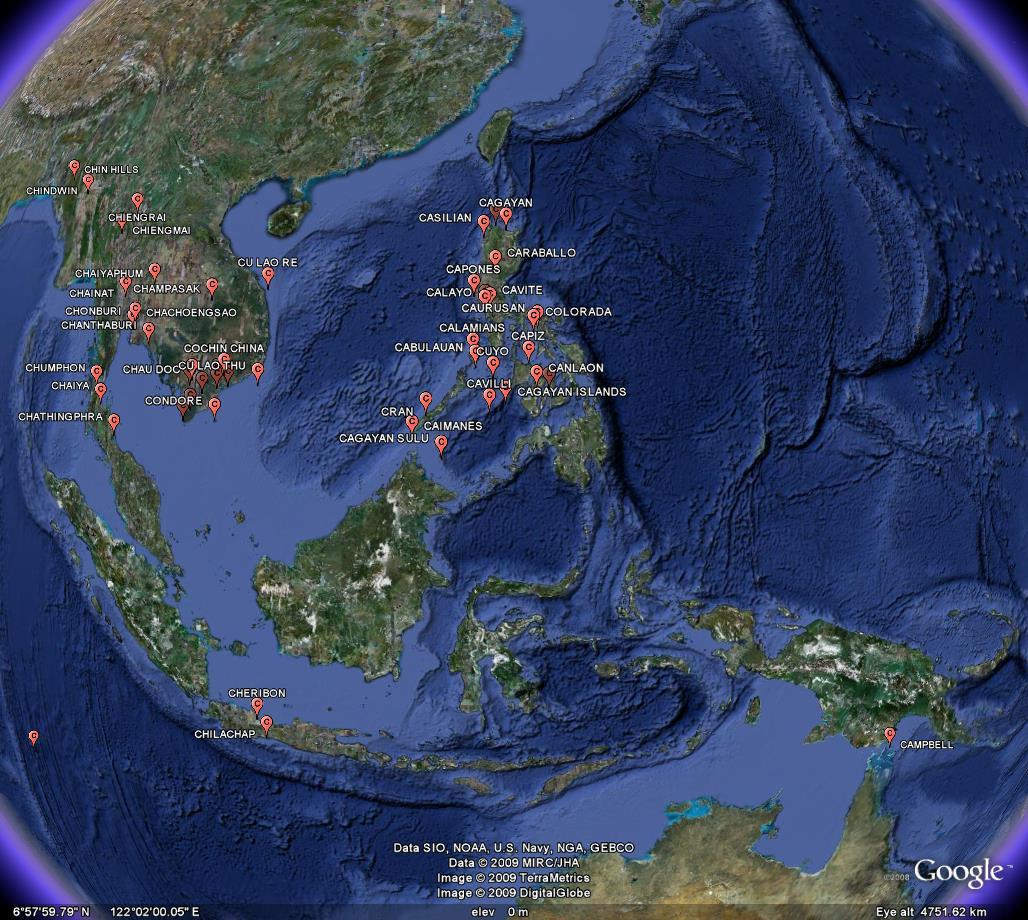Click the CHACHOENGSAO label
The image size is (1028, 920).
tap(191, 313)
